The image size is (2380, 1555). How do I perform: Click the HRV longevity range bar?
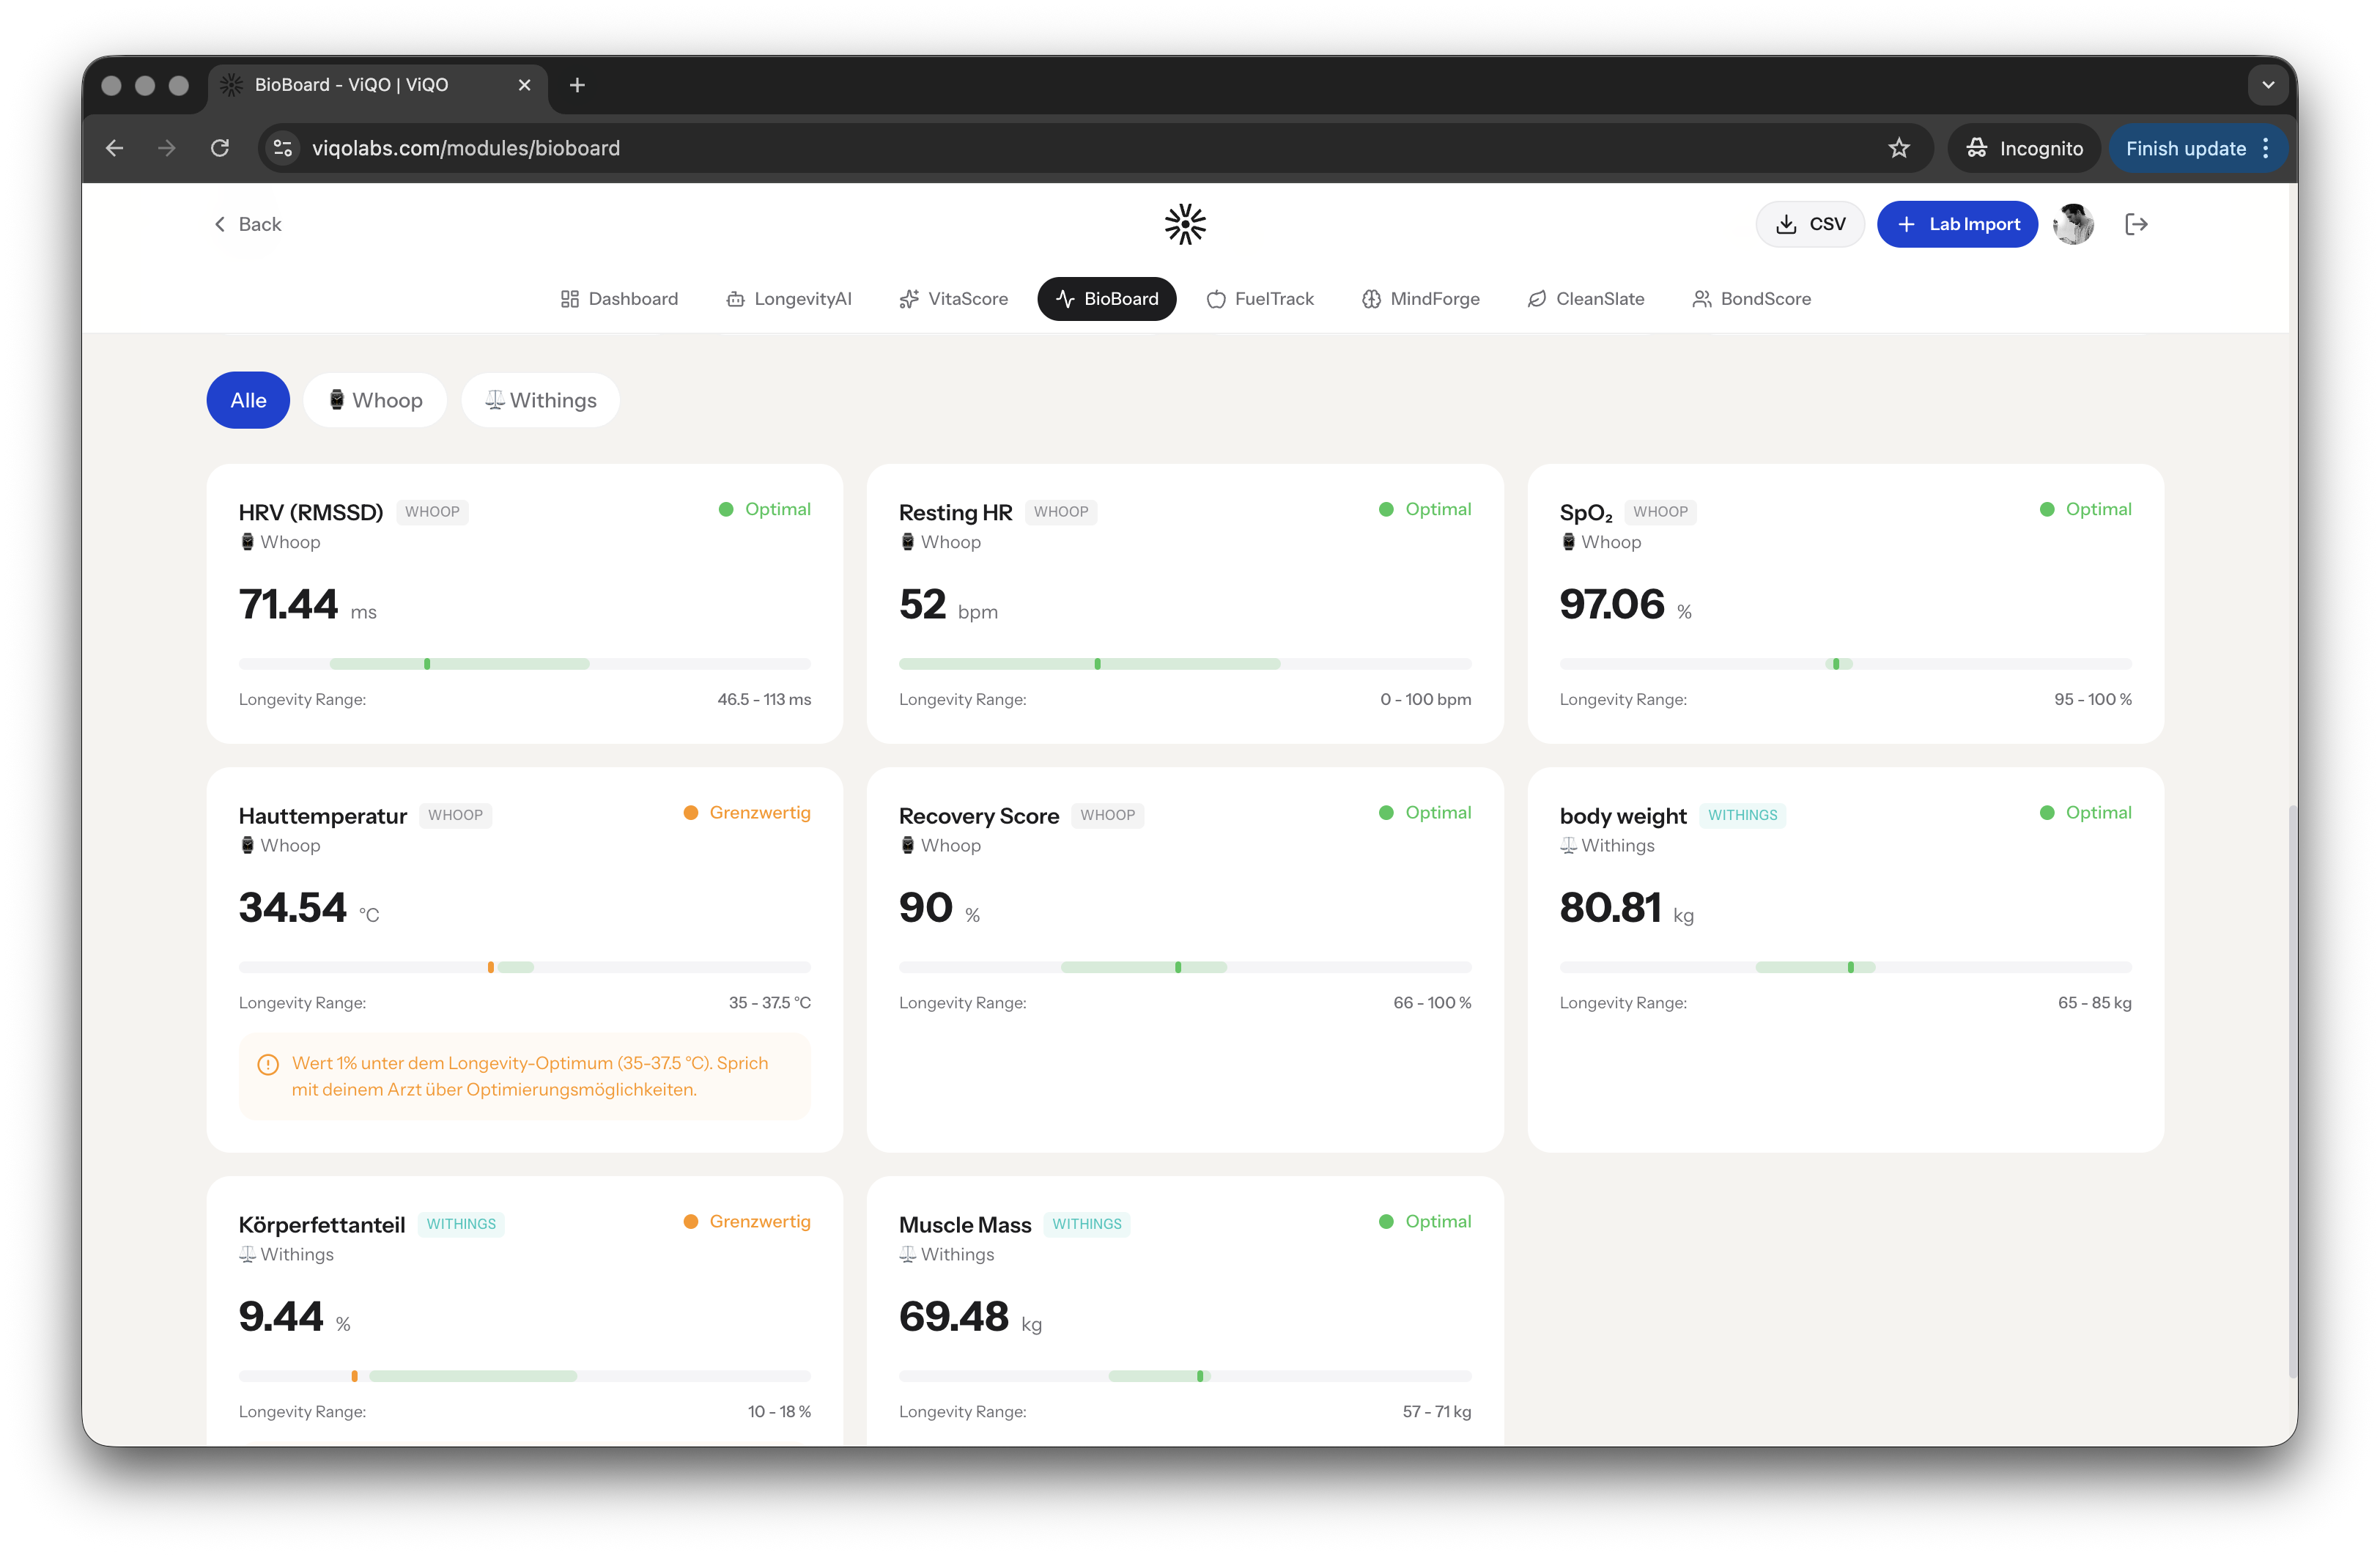(523, 663)
